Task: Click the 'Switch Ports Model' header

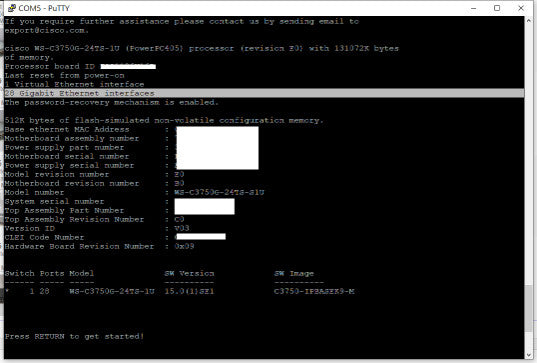Action: [x=49, y=273]
